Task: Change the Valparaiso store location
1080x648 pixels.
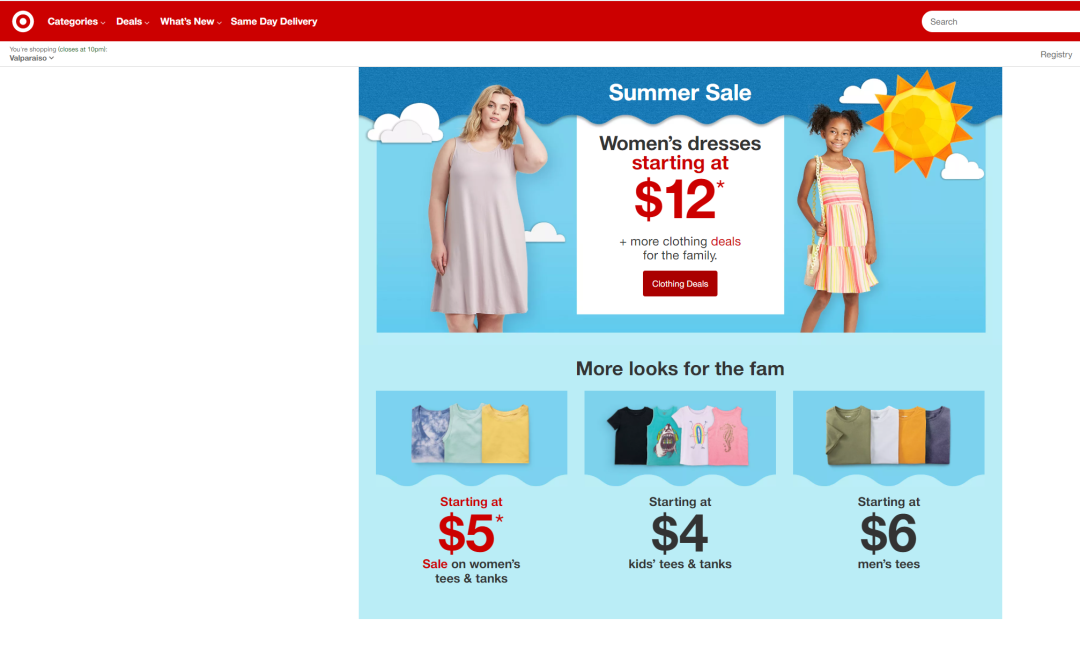Action: pos(31,58)
